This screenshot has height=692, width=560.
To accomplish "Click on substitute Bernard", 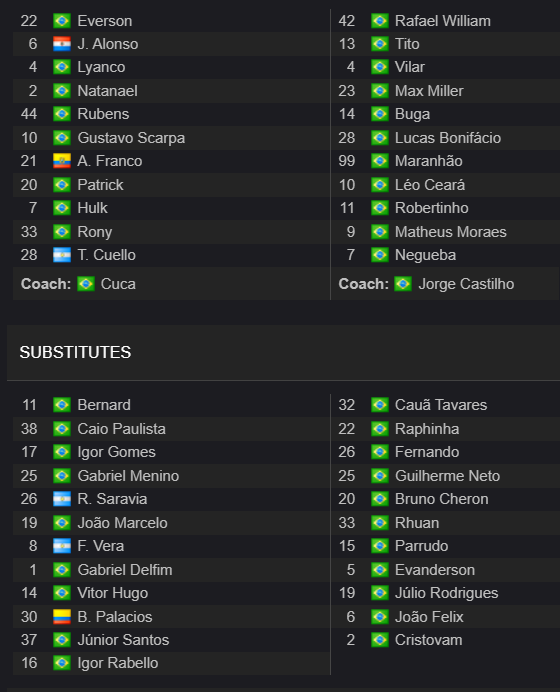I will pyautogui.click(x=104, y=405).
